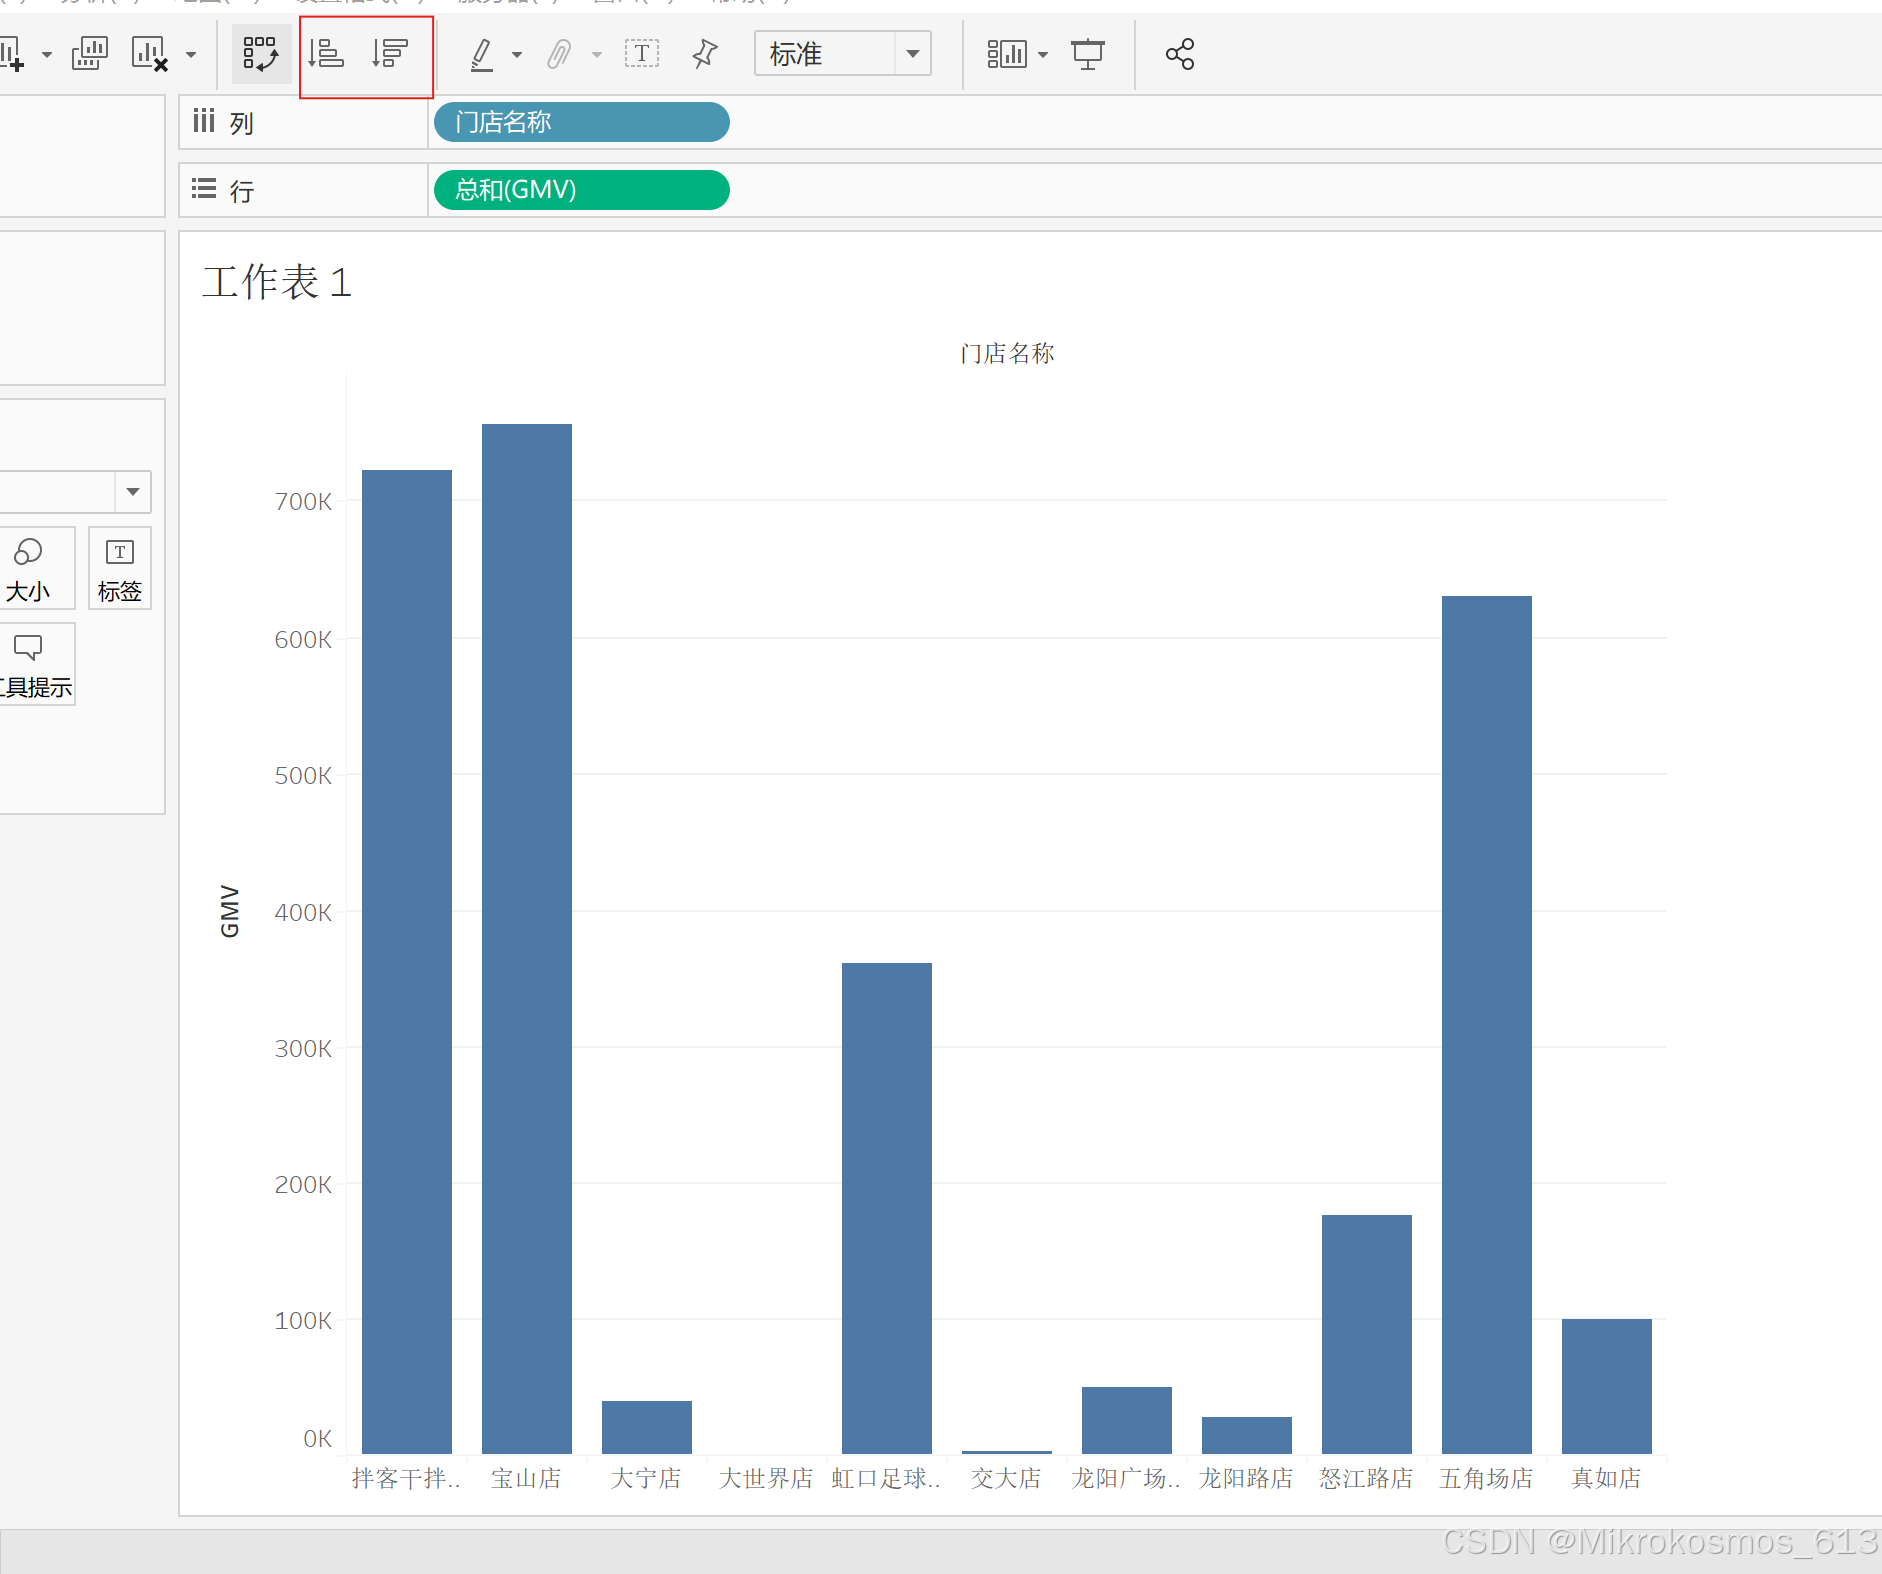
Task: Click the 400K axis tick label
Action: 303,913
